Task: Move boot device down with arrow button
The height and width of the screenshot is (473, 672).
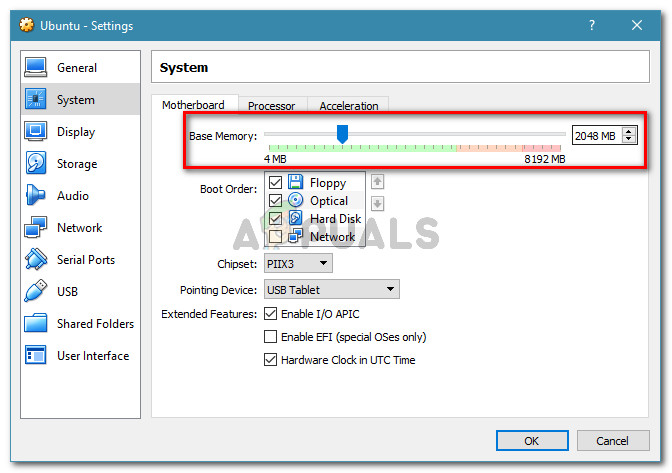Action: point(377,204)
